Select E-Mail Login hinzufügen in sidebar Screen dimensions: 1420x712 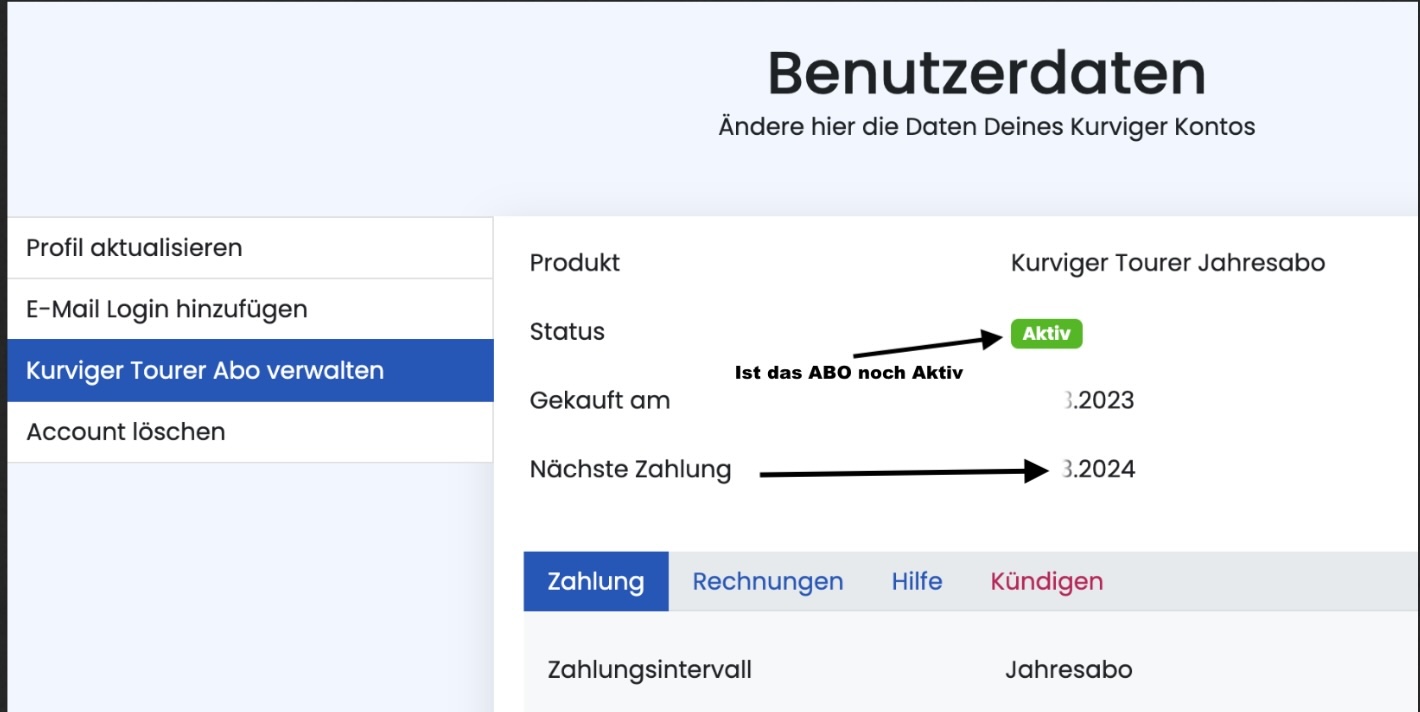[x=166, y=309]
